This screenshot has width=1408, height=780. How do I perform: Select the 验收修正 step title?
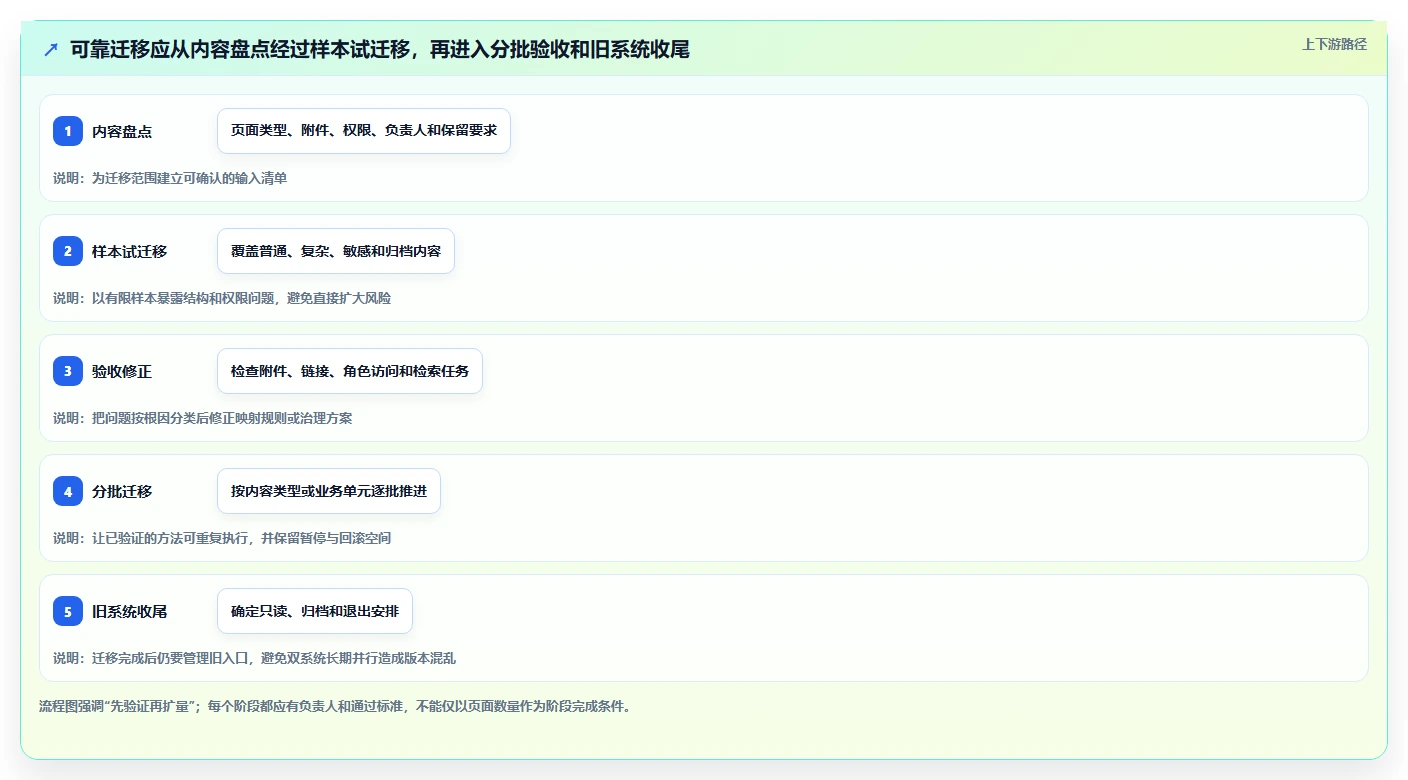[x=122, y=371]
